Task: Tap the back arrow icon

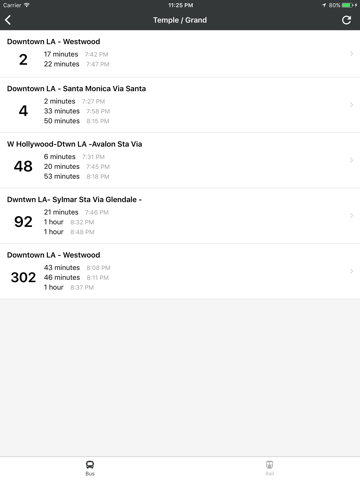Action: point(8,20)
